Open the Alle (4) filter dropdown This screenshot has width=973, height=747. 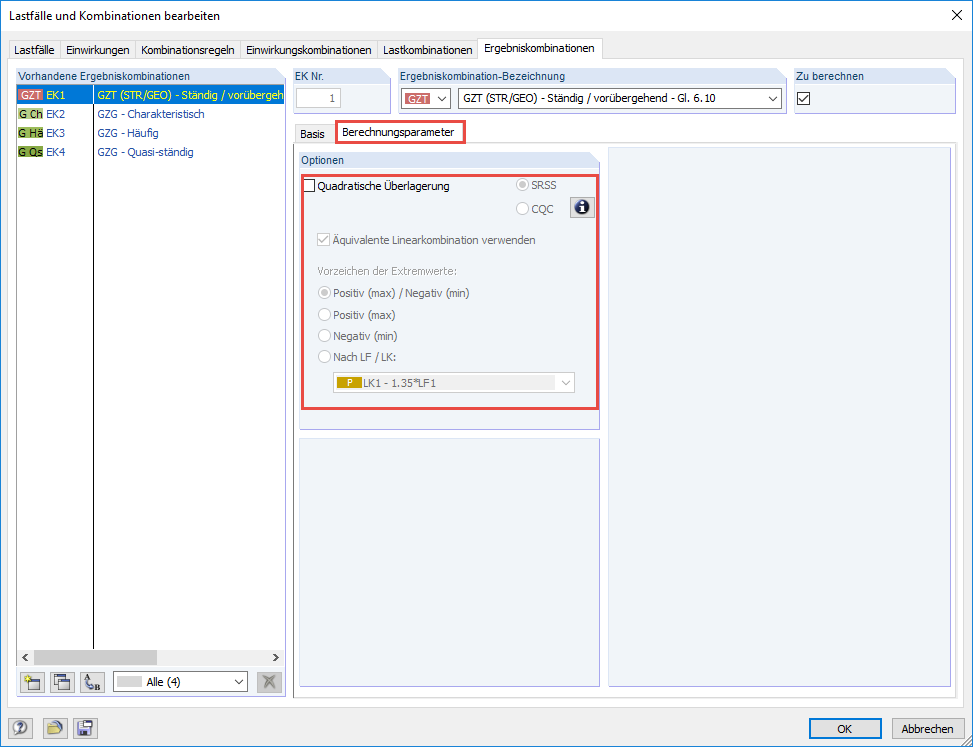point(181,682)
